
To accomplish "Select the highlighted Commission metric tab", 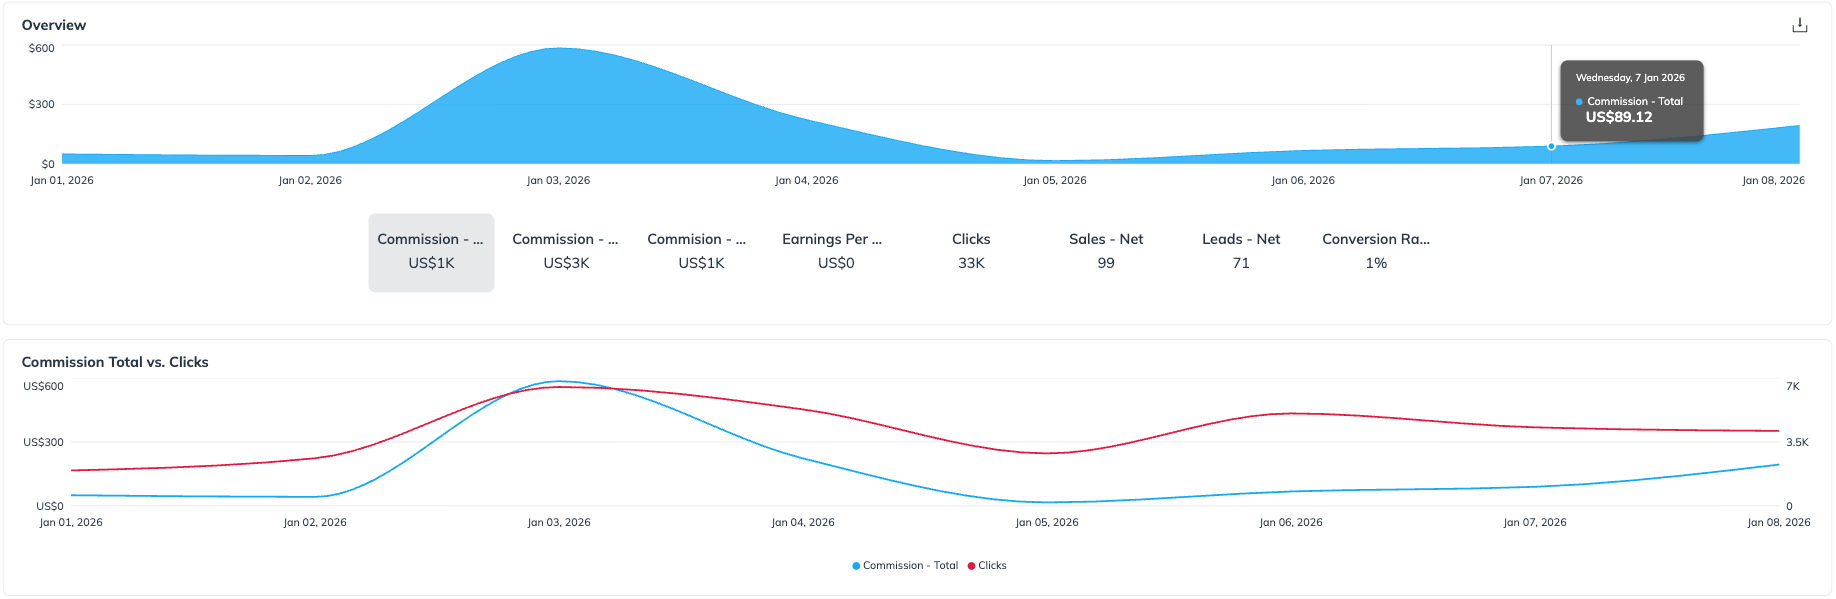I will click(x=431, y=252).
